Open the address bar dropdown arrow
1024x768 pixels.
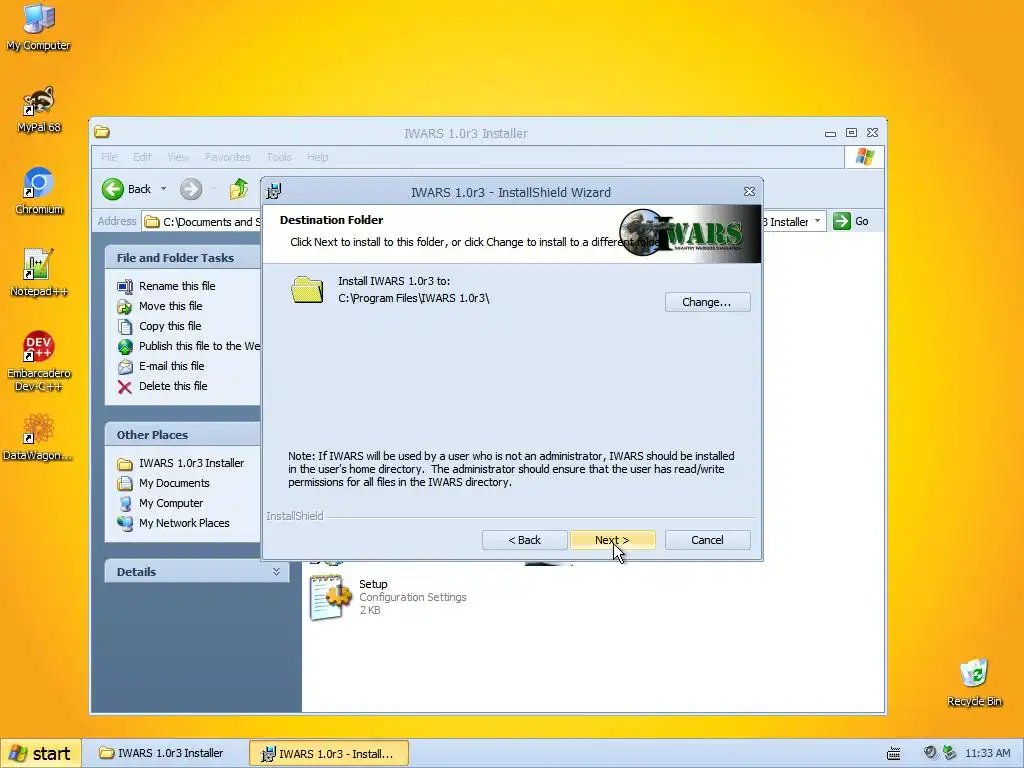(x=818, y=221)
